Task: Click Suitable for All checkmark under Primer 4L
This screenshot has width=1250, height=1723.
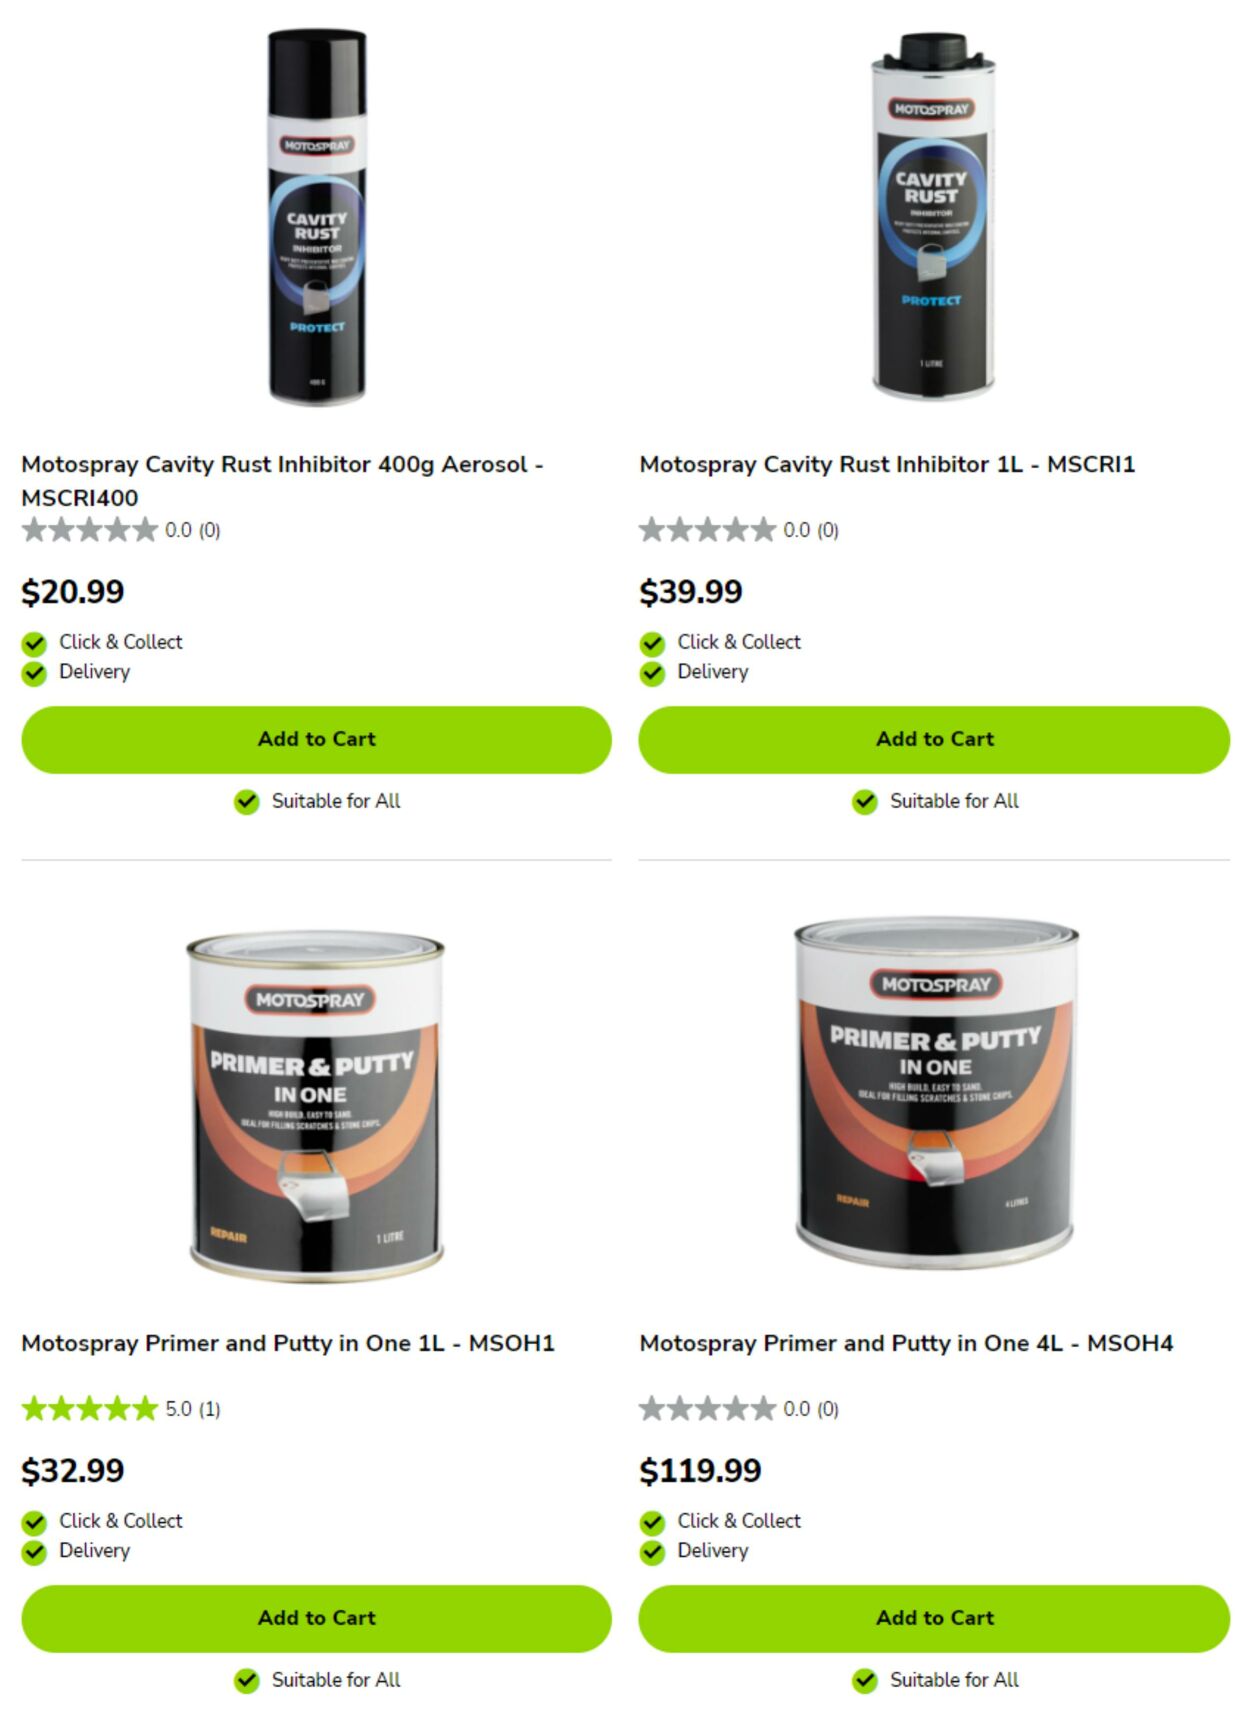Action: (864, 1681)
